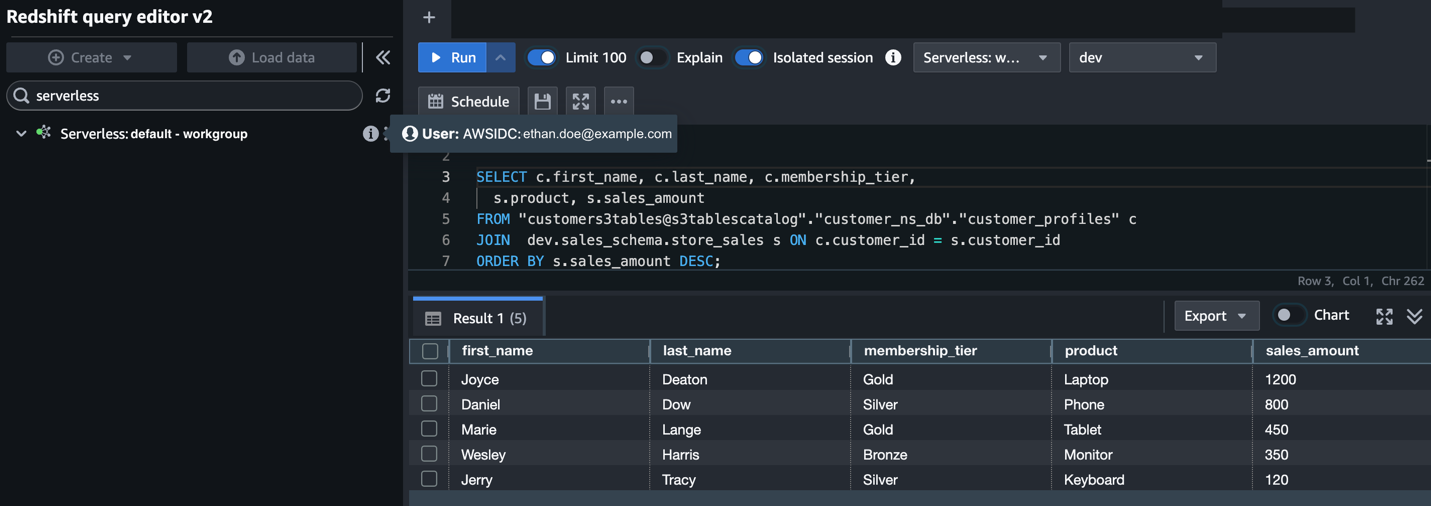Screen dimensions: 1431x506
Task: Switch to the Result 1 tab
Action: point(478,318)
